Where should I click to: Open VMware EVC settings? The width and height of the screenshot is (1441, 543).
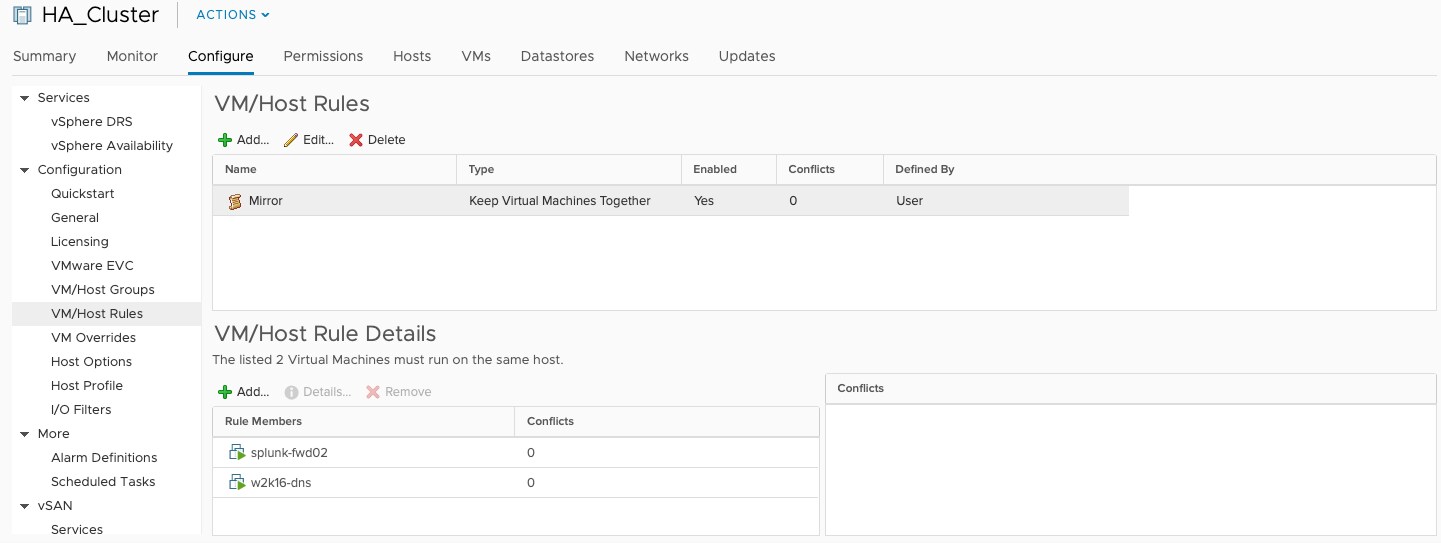point(92,266)
